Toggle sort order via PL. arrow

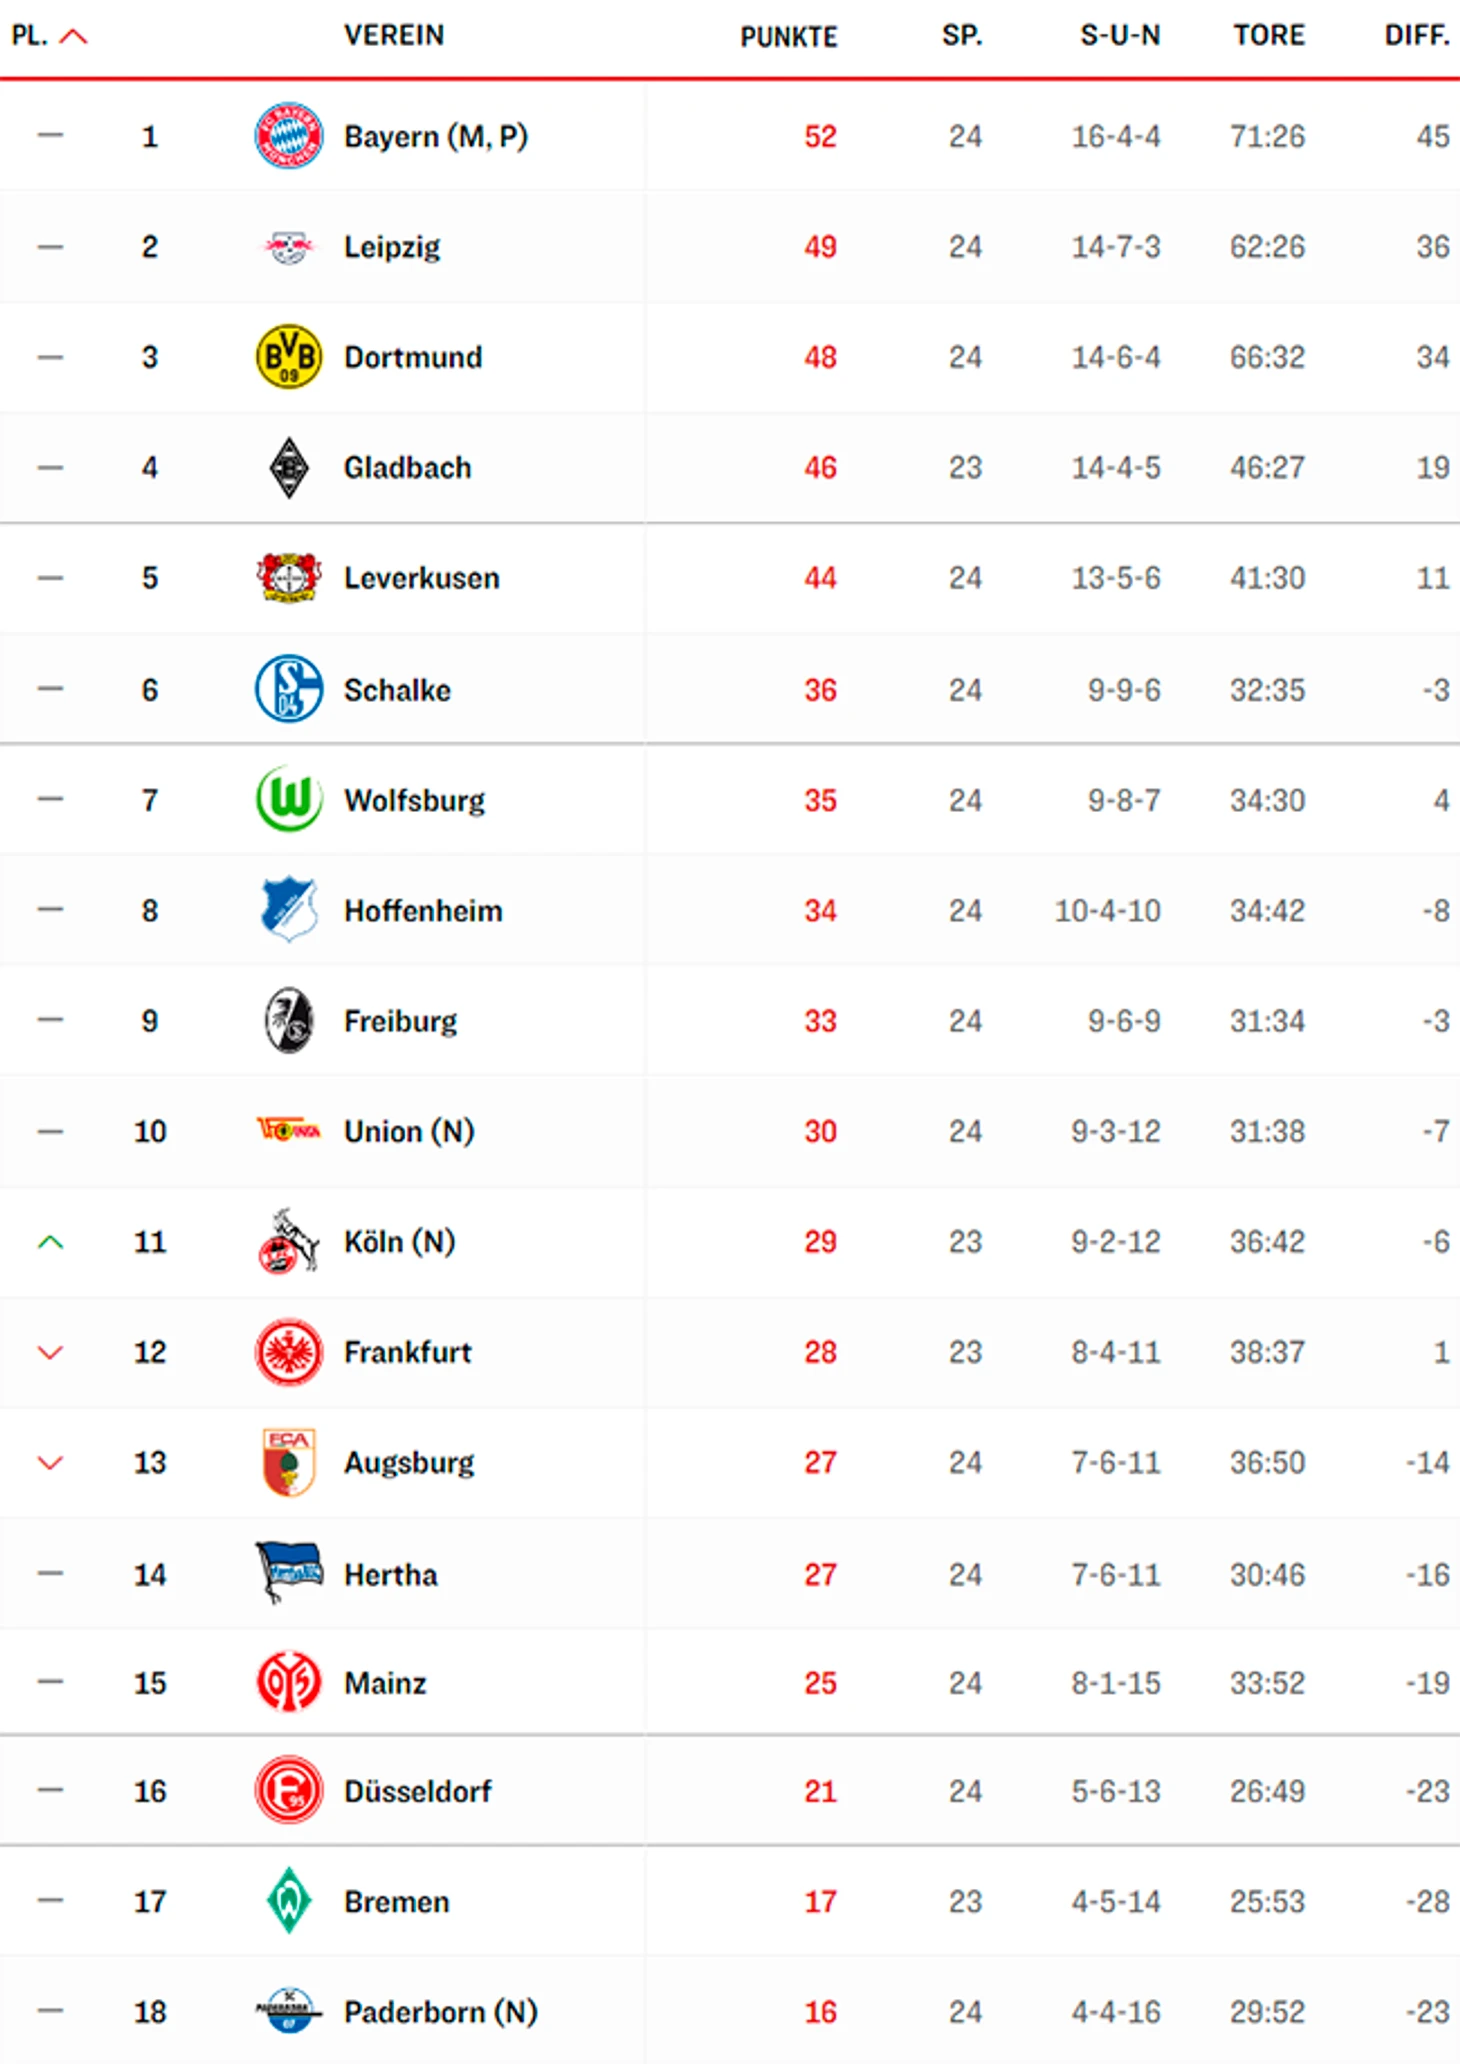point(73,37)
